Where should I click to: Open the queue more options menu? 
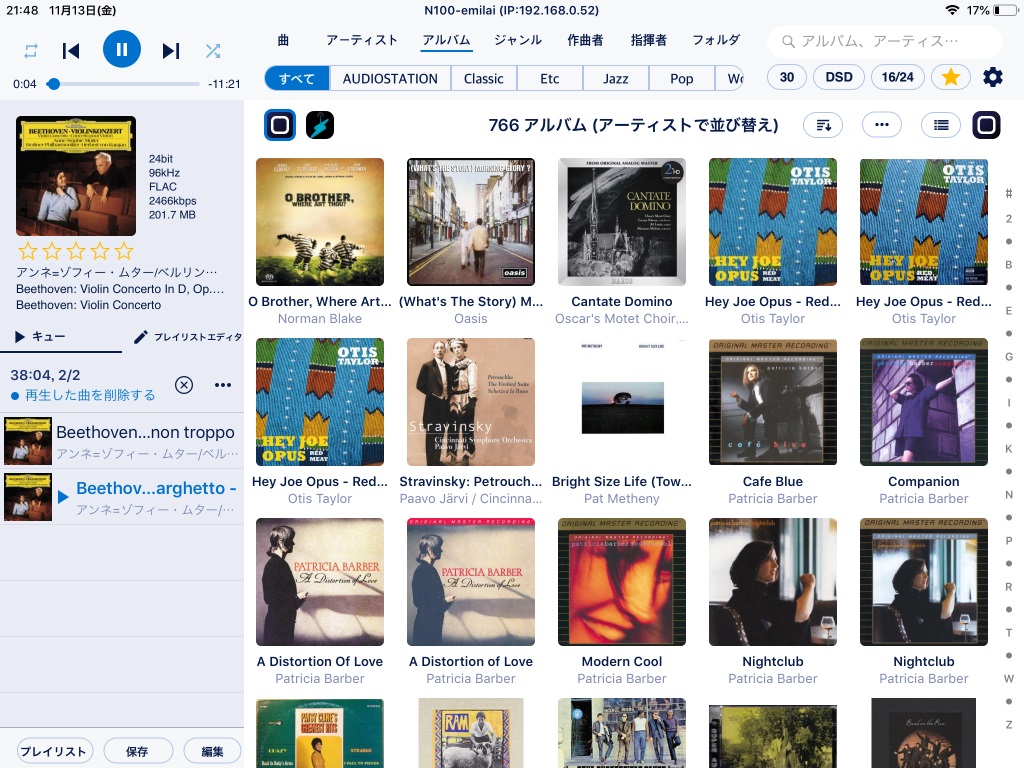click(x=223, y=385)
